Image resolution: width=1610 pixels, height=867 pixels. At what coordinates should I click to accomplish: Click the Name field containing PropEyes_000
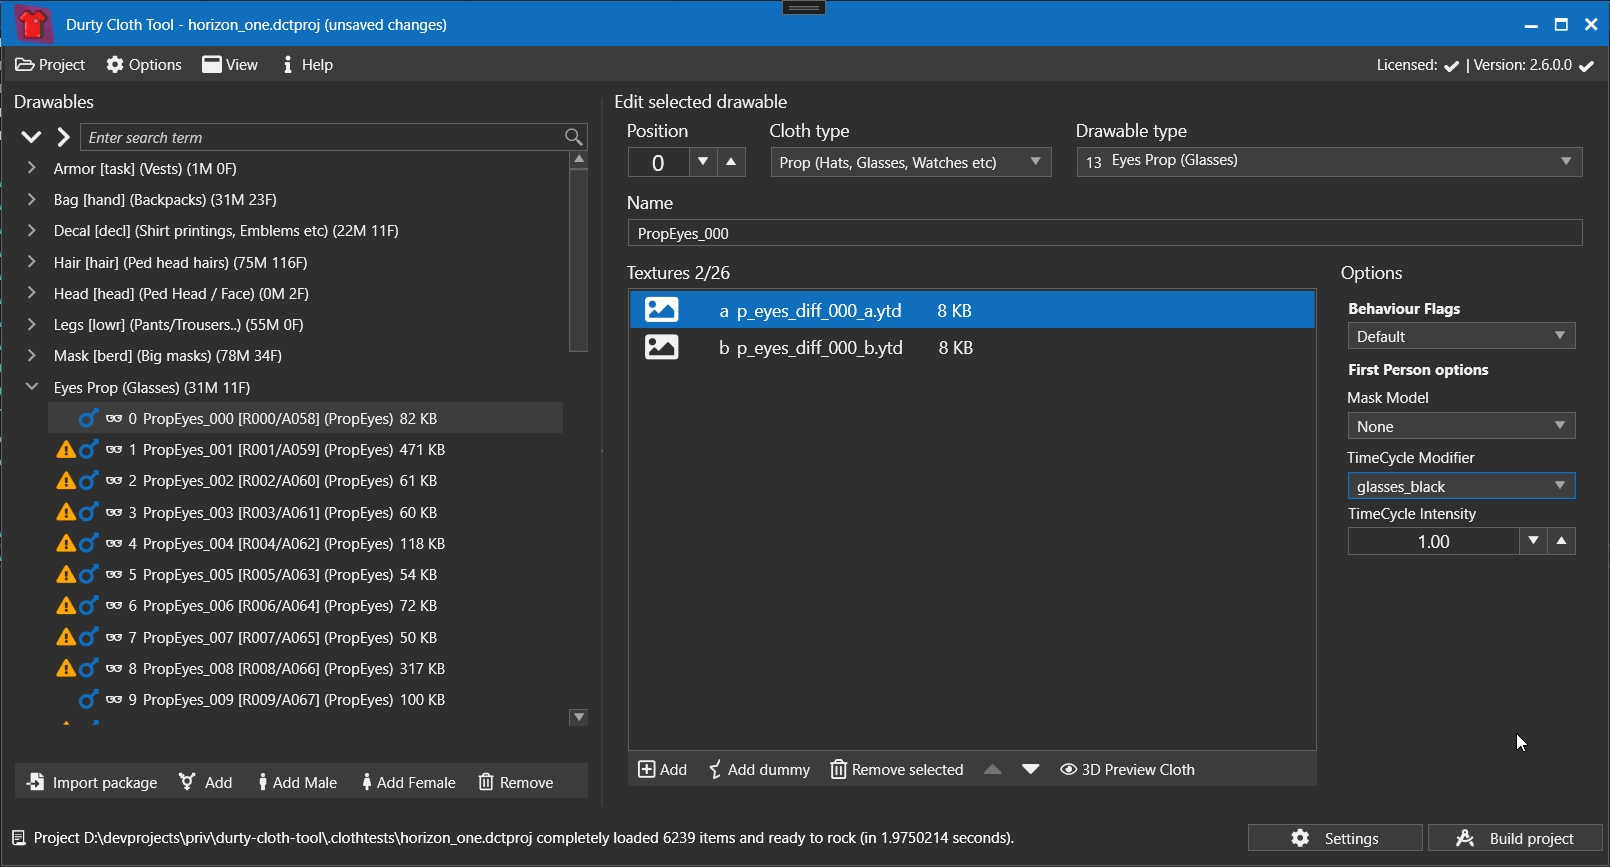click(x=1104, y=233)
